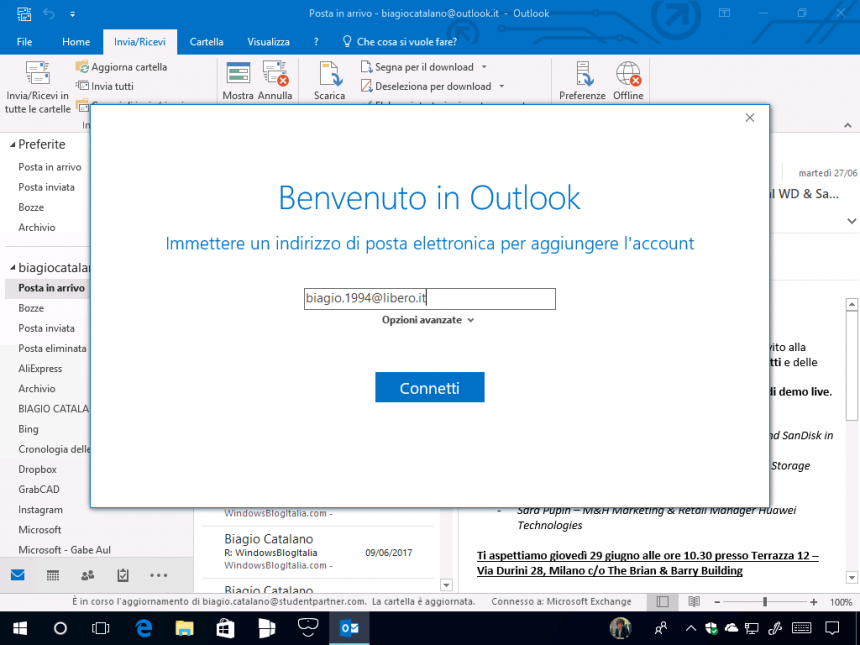
Task: Click the zoom in plus button
Action: [x=814, y=602]
